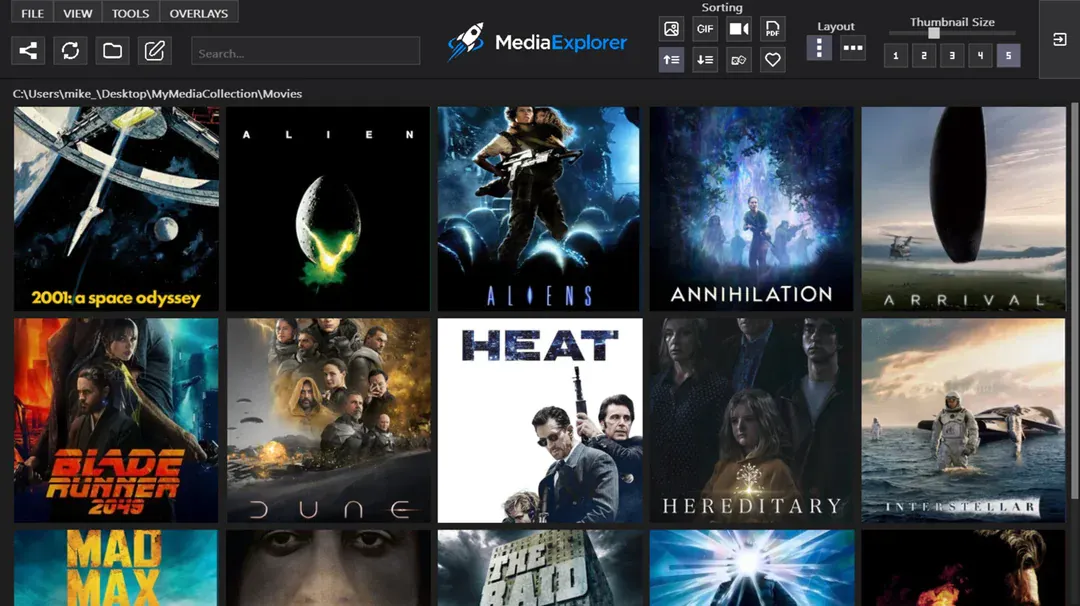Select the Aliens movie poster
The height and width of the screenshot is (606, 1080).
click(x=539, y=209)
